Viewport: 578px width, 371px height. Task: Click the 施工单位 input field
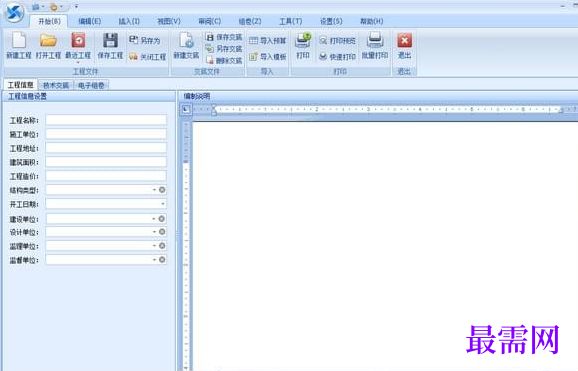(x=106, y=134)
